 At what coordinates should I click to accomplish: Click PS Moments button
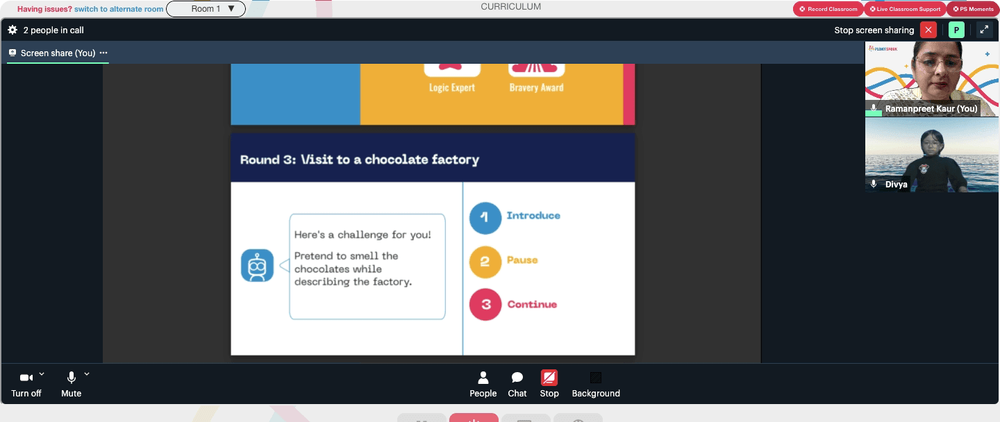pos(973,9)
